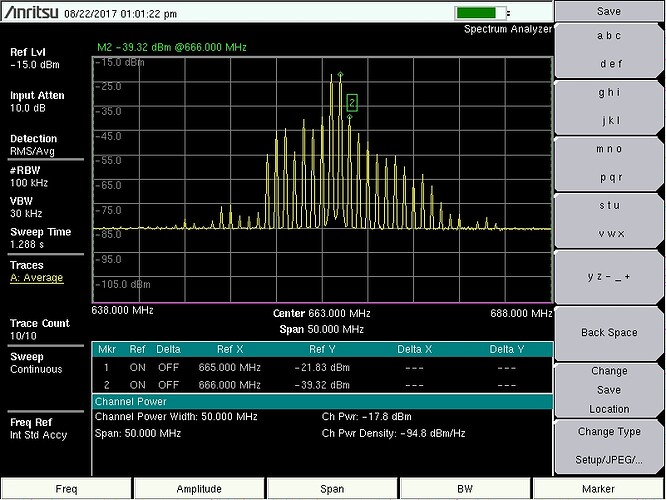666x500 pixels.
Task: Select the 'g h i j k l' character key
Action: [608, 105]
